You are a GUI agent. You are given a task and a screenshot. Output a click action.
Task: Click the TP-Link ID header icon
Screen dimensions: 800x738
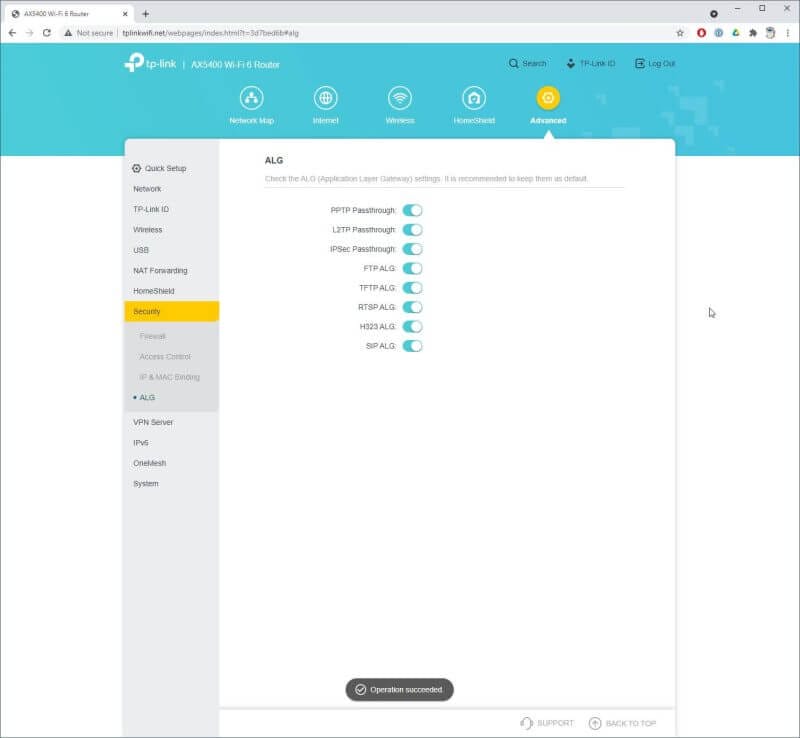click(571, 63)
